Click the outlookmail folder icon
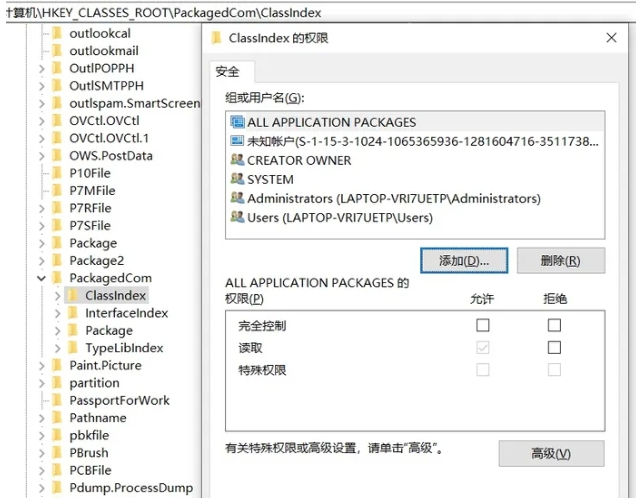The image size is (636, 498). [58, 51]
